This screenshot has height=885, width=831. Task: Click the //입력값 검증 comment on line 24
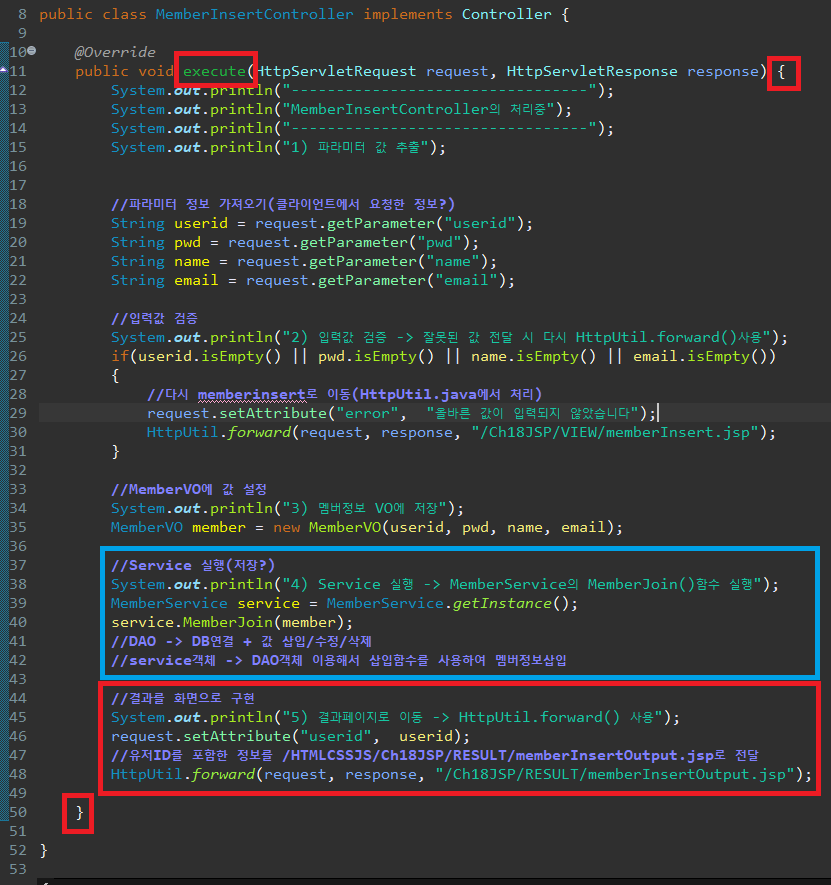pyautogui.click(x=154, y=318)
